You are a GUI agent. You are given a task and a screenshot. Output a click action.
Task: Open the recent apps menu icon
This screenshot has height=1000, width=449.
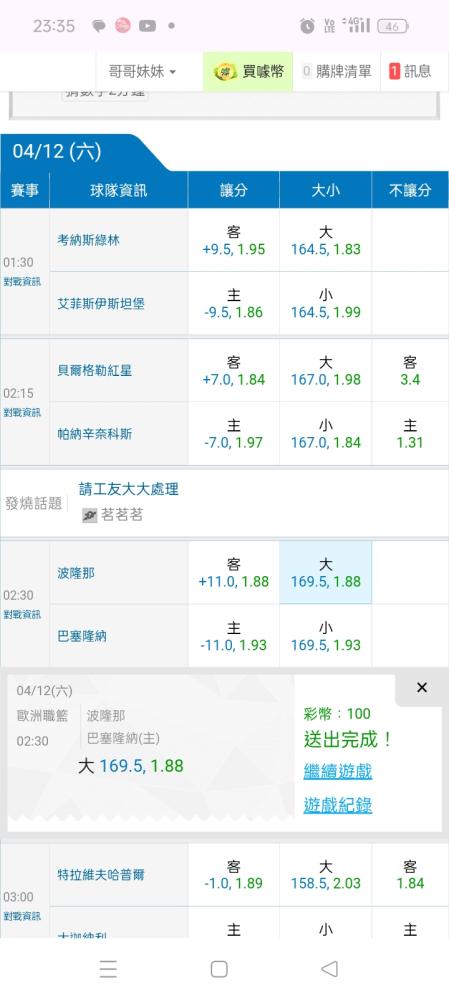pyautogui.click(x=108, y=969)
